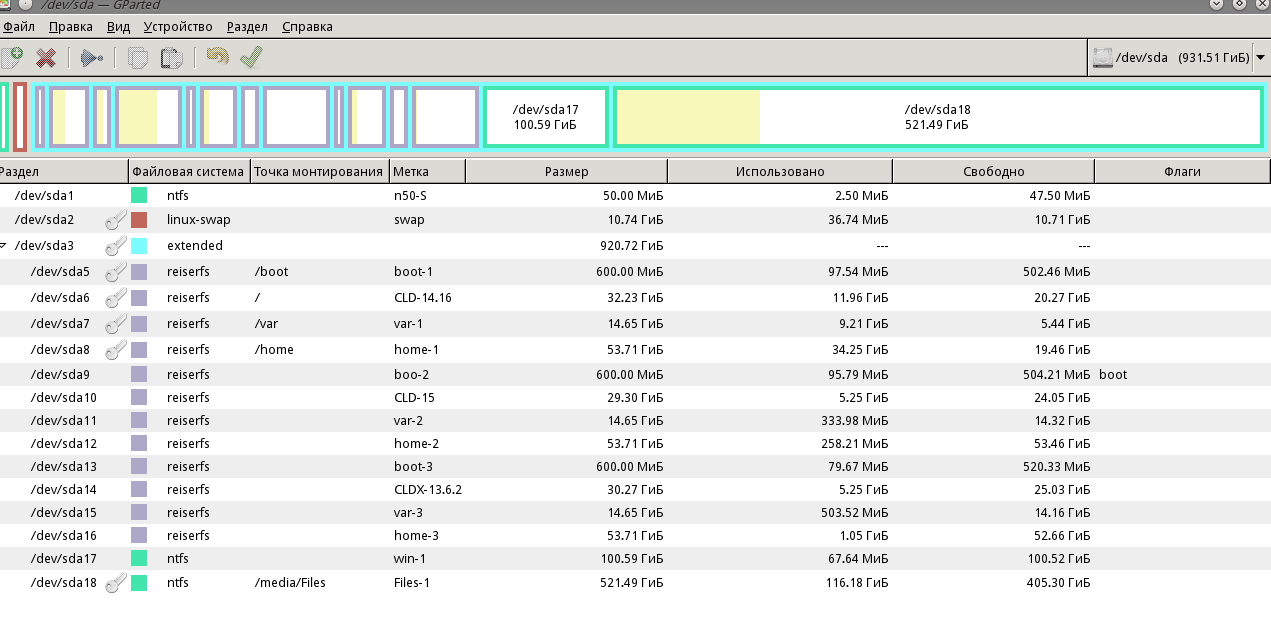
Task: Click the green ntfs color square on /dev/sda1 row
Action: click(139, 195)
